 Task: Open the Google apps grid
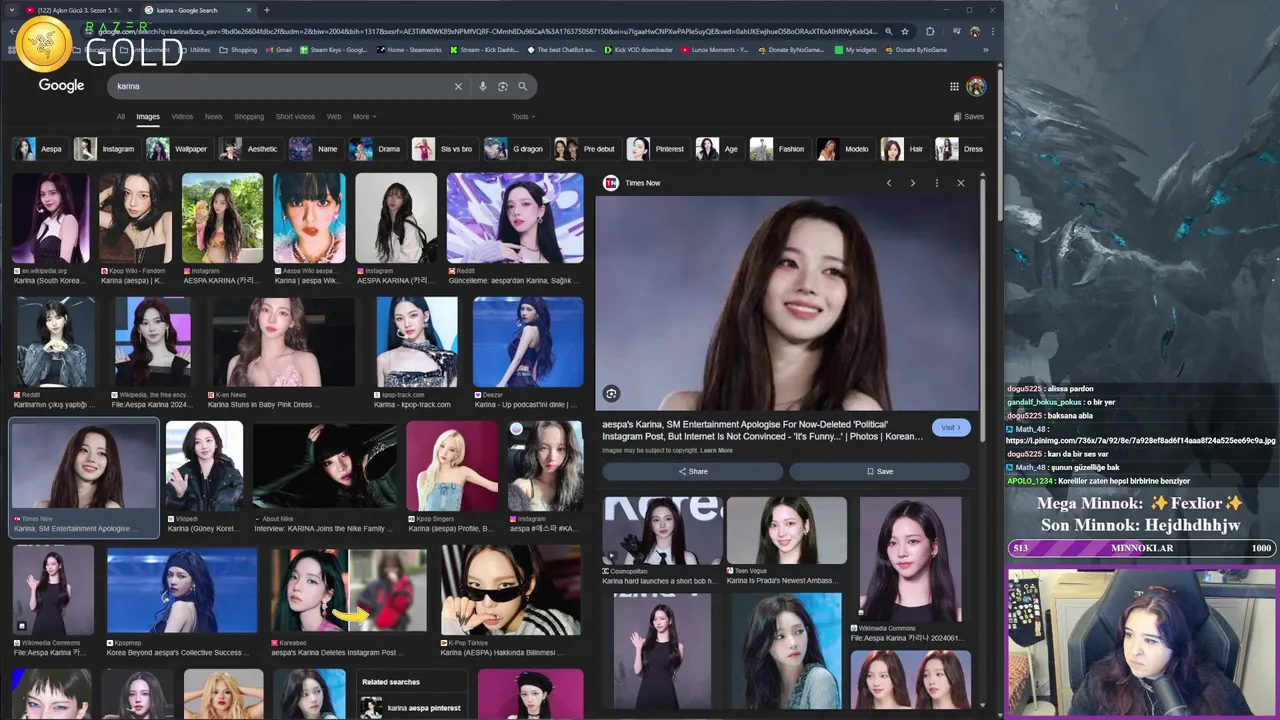954,86
